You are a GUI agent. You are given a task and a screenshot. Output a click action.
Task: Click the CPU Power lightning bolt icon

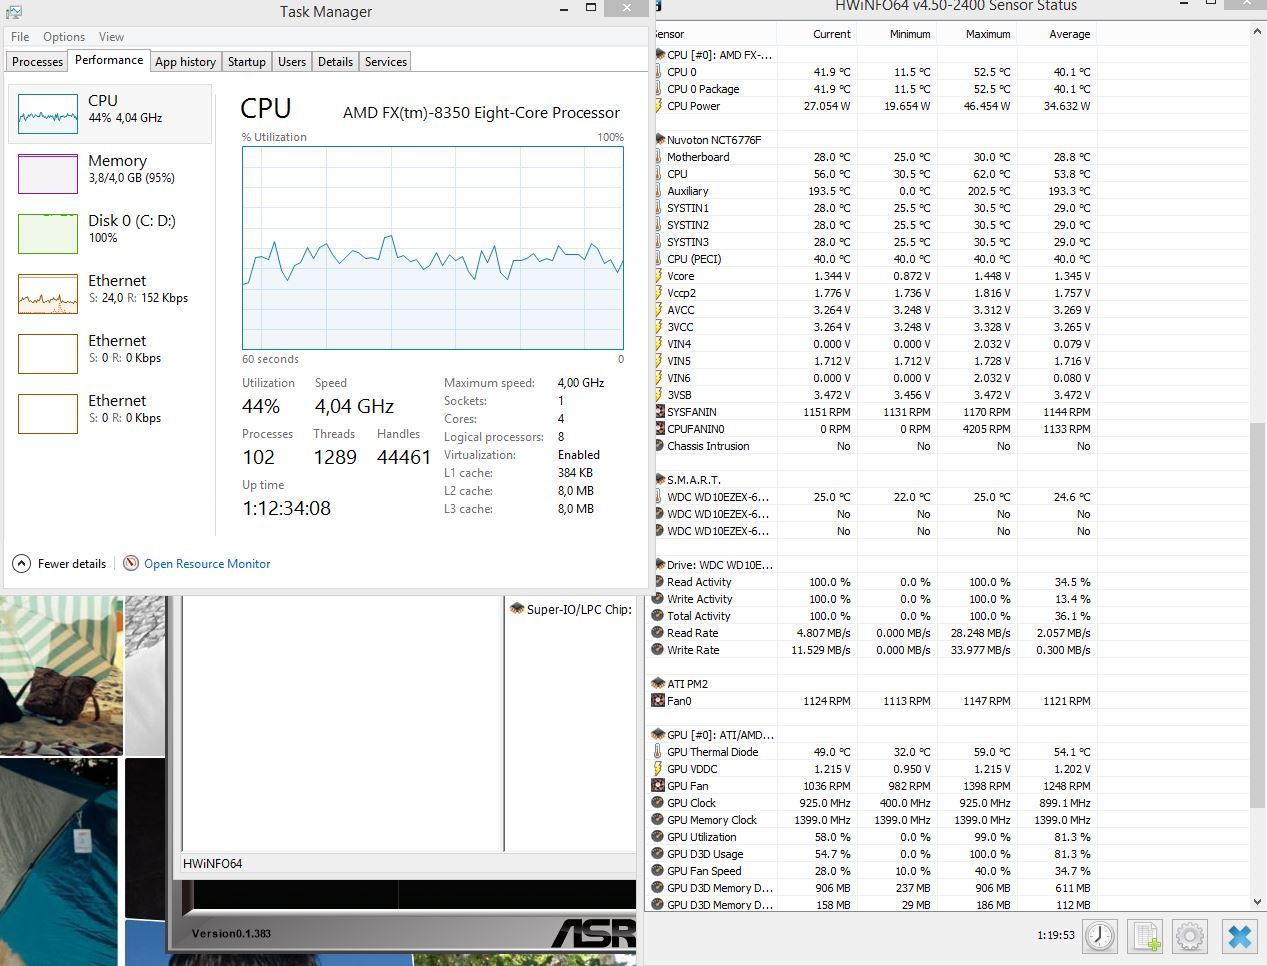point(658,106)
